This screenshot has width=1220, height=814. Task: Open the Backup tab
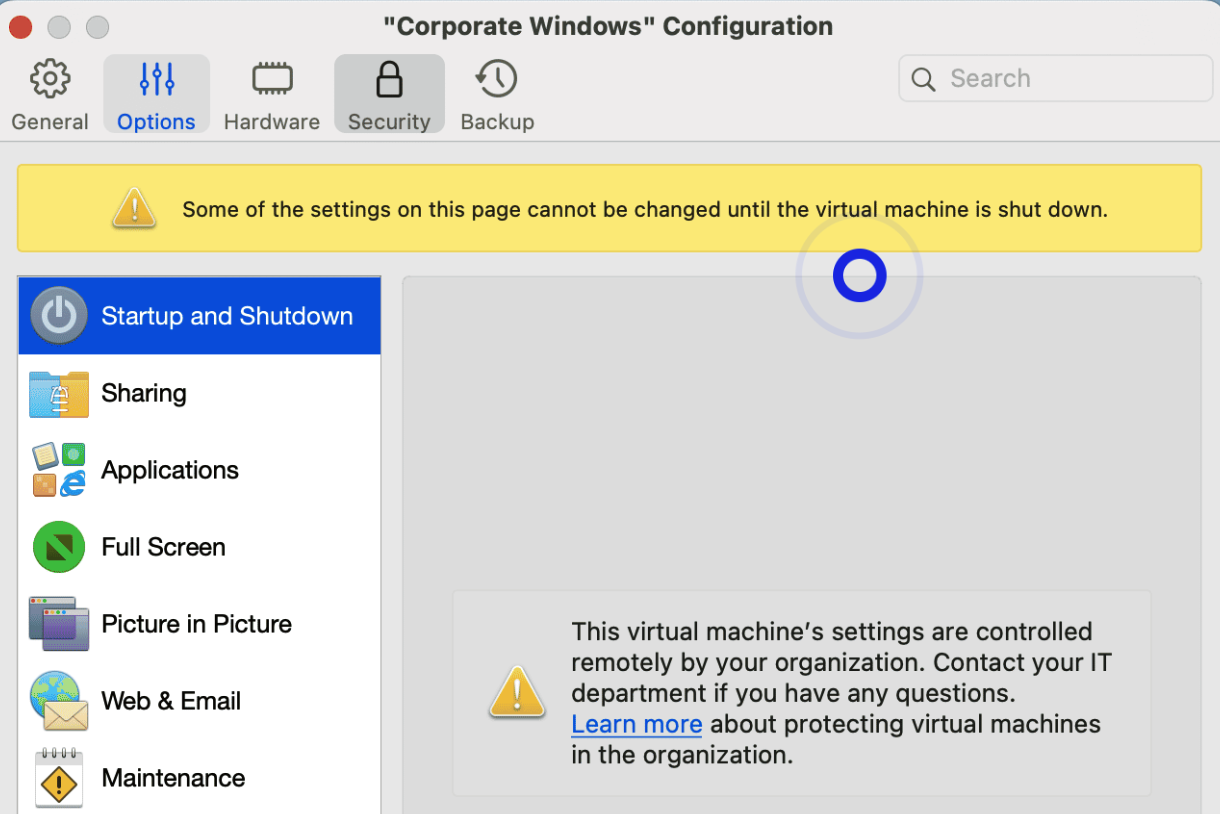(497, 95)
